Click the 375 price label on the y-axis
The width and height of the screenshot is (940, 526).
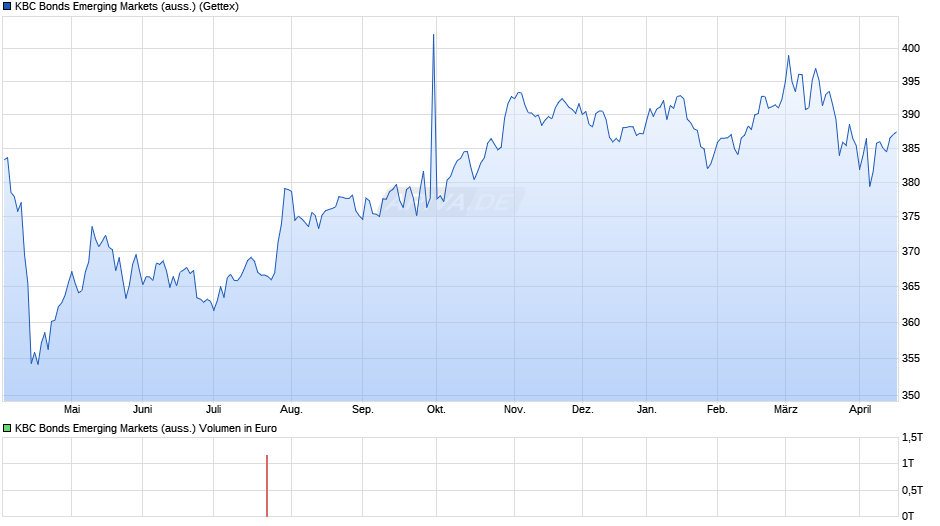[x=911, y=217]
